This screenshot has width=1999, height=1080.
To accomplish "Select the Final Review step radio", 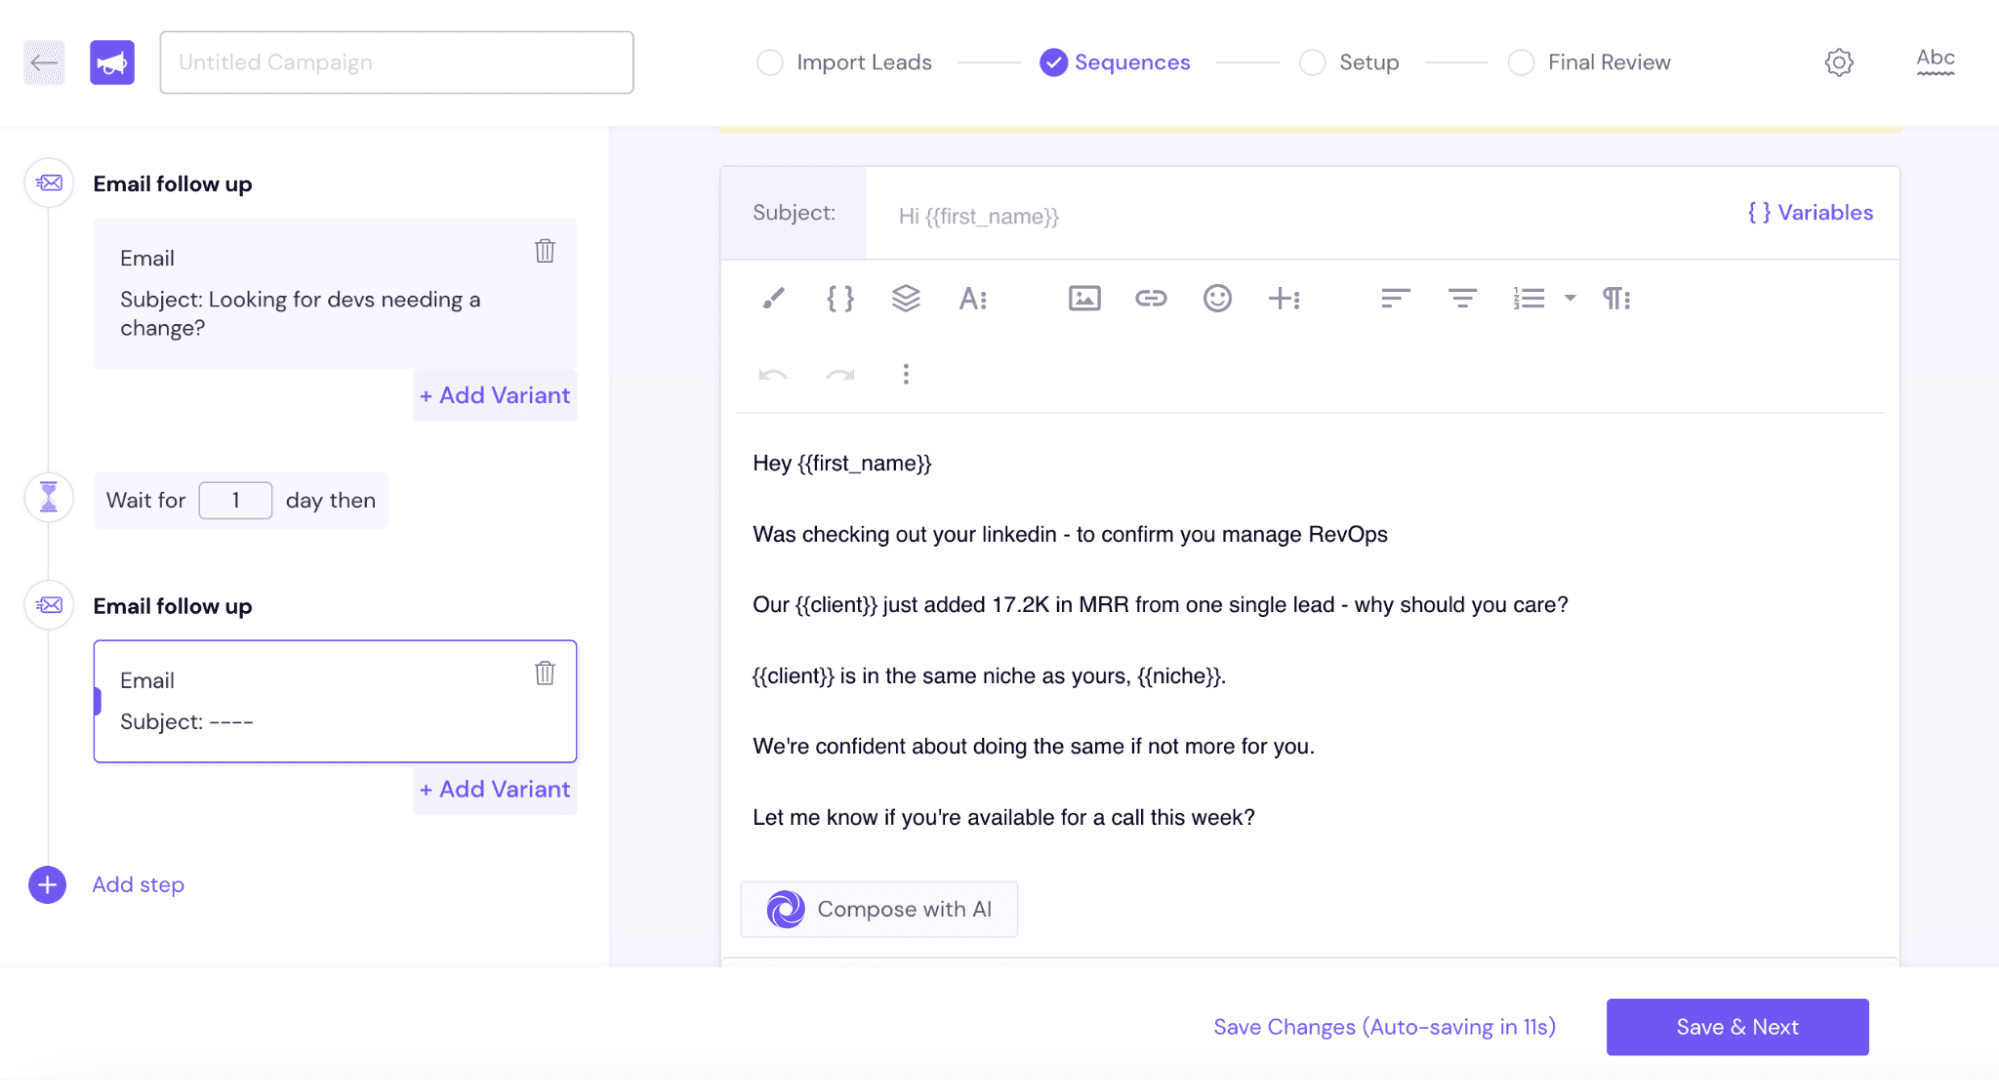I will tap(1521, 62).
